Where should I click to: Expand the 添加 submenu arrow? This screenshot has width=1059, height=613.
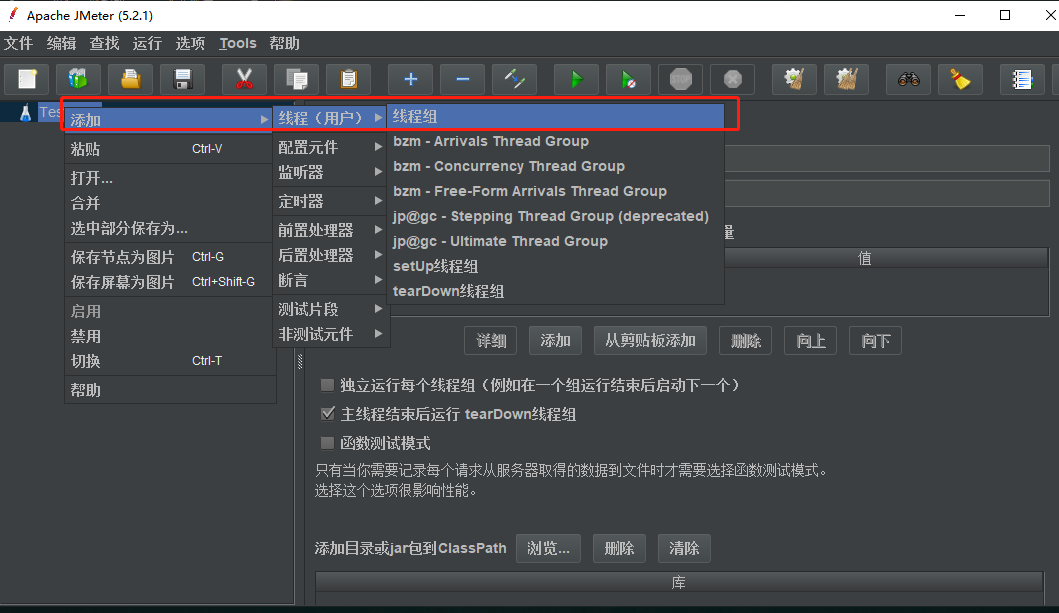click(264, 119)
